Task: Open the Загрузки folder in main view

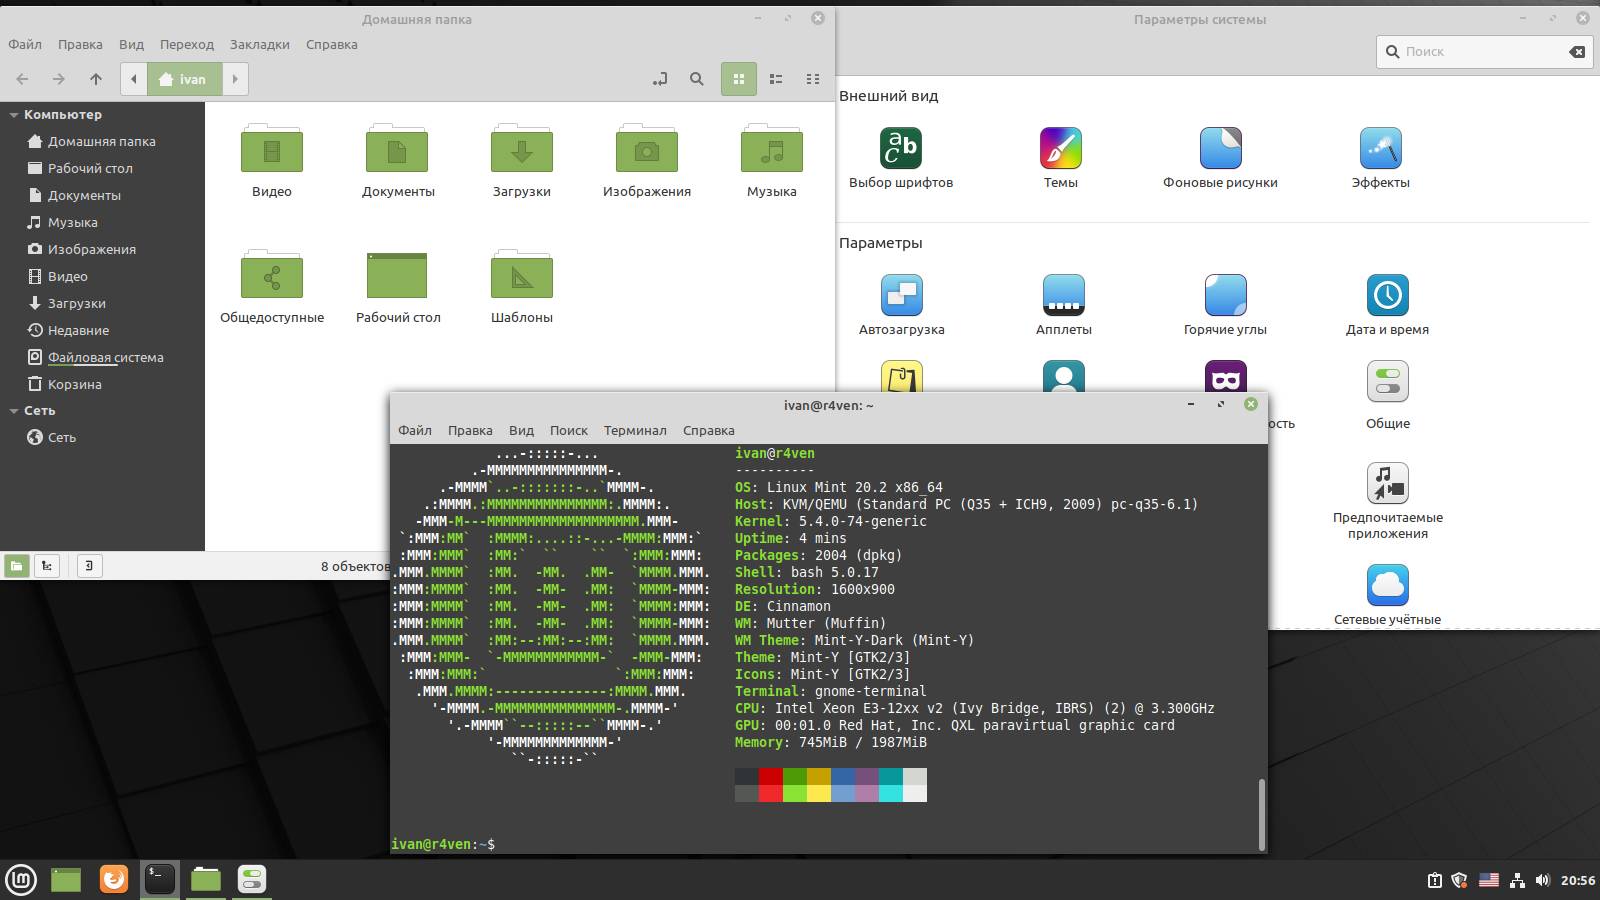Action: 521,151
